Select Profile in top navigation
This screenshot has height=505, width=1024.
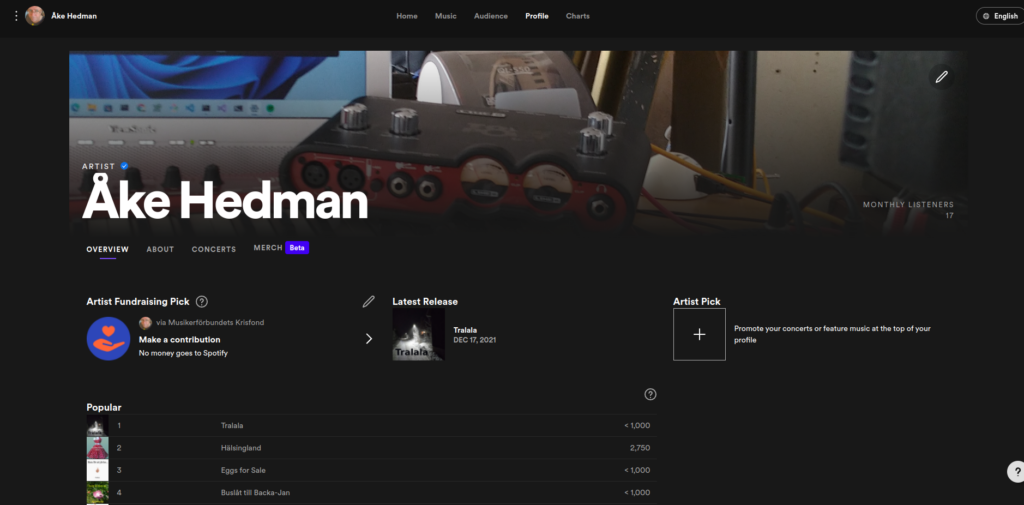pos(537,16)
